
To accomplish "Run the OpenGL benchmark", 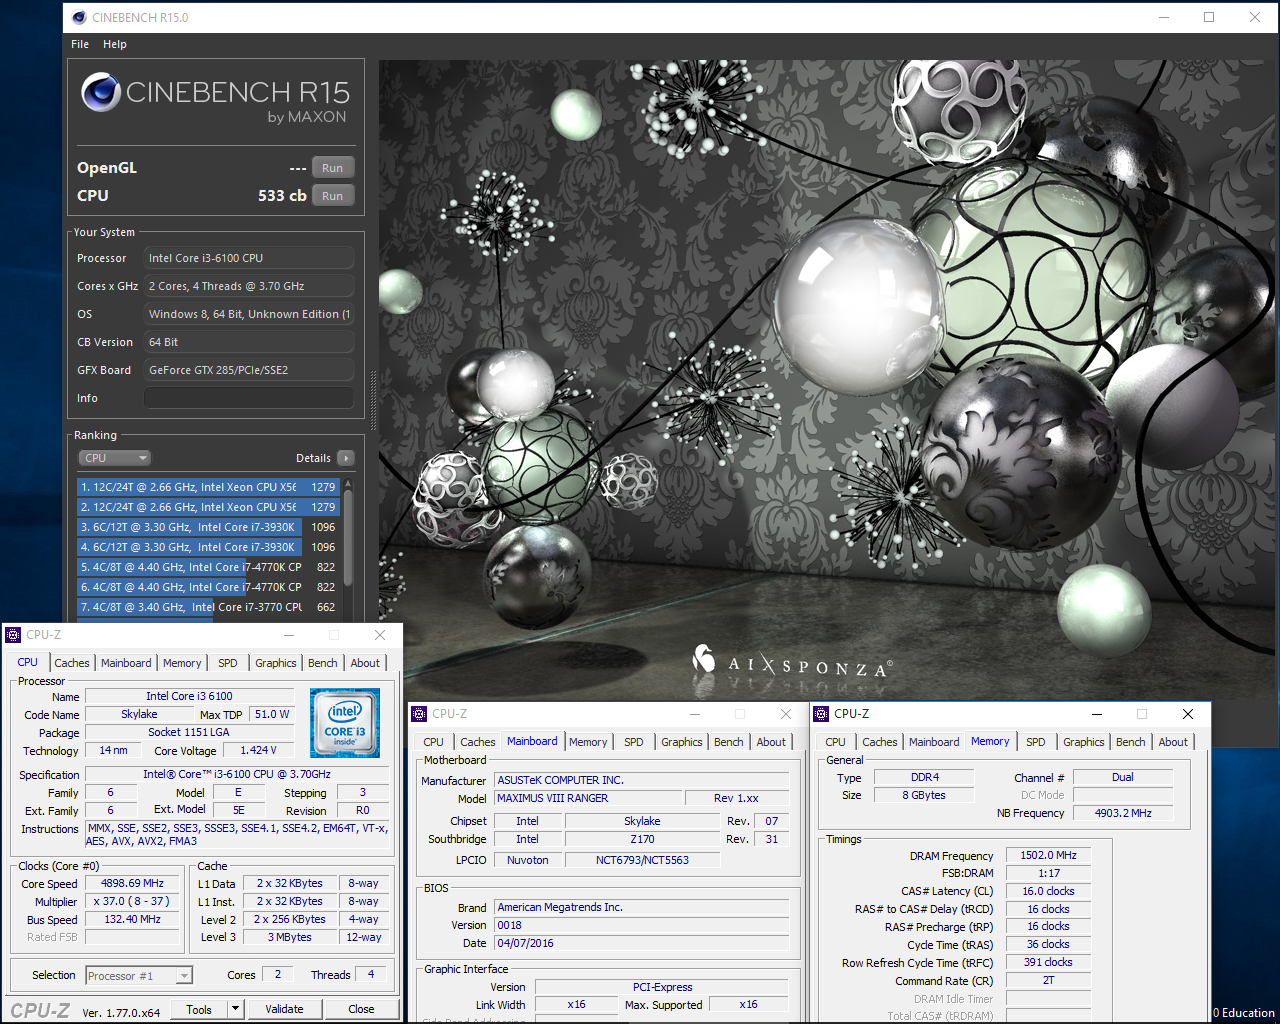I will [x=333, y=168].
